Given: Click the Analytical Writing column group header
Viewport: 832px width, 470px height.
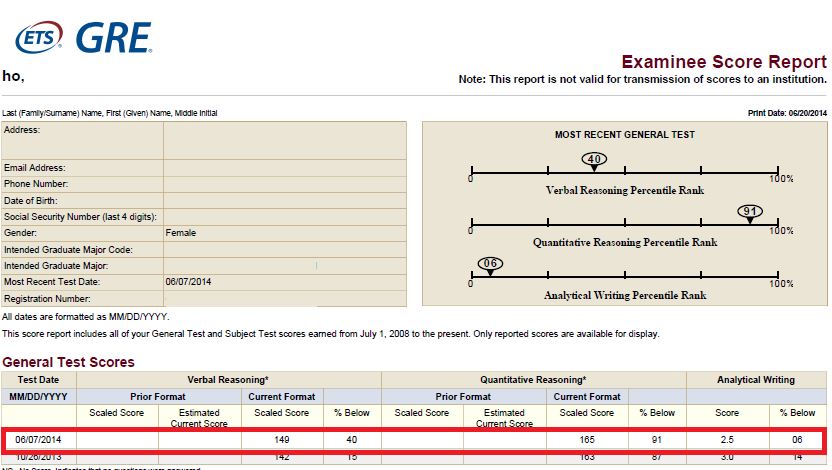Looking at the screenshot, I should click(x=756, y=380).
